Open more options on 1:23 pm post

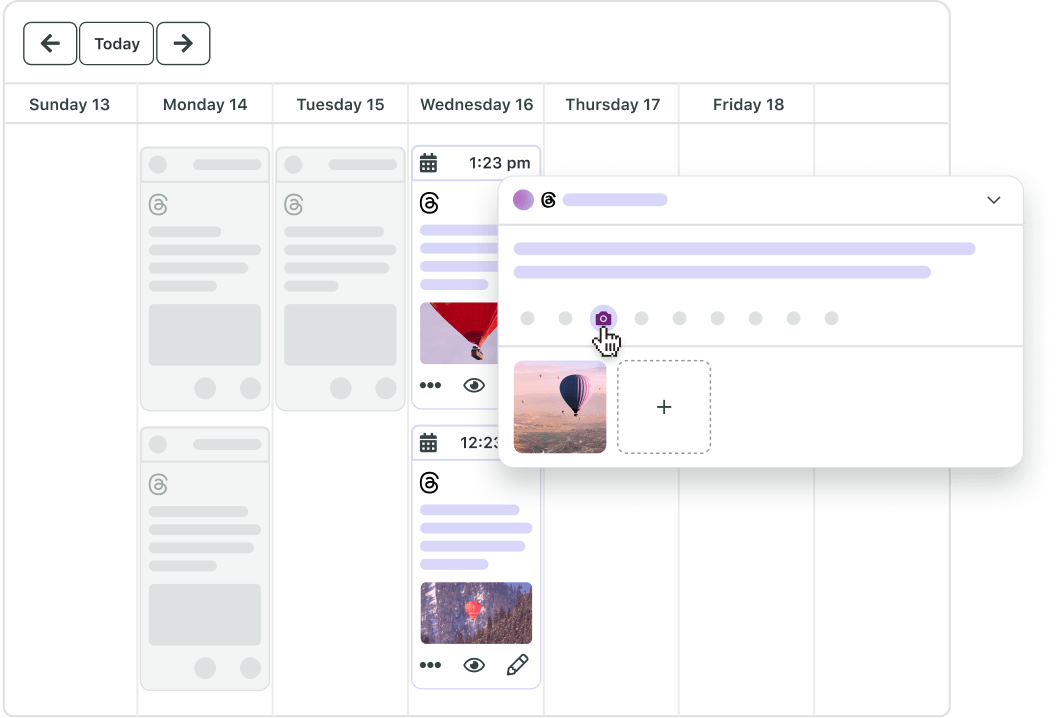tap(430, 386)
